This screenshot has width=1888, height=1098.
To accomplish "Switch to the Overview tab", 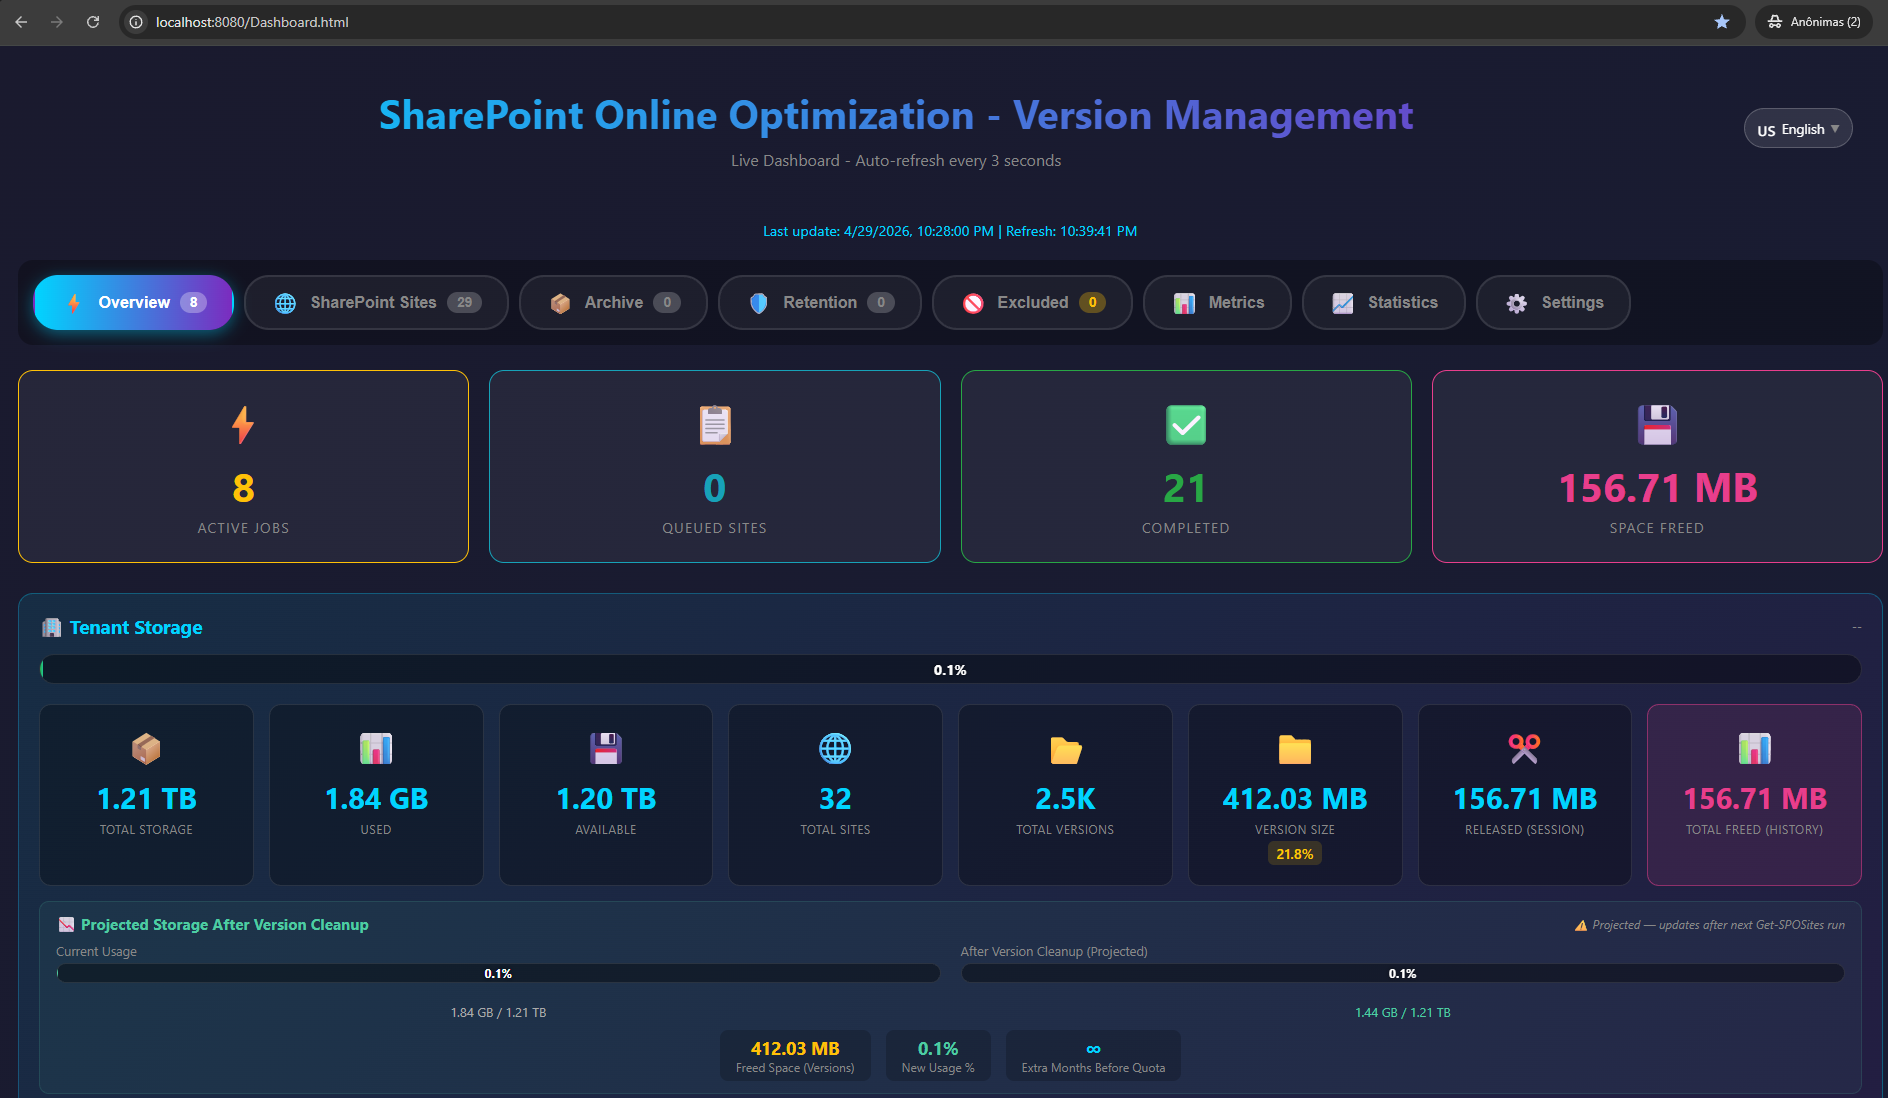I will pyautogui.click(x=134, y=302).
